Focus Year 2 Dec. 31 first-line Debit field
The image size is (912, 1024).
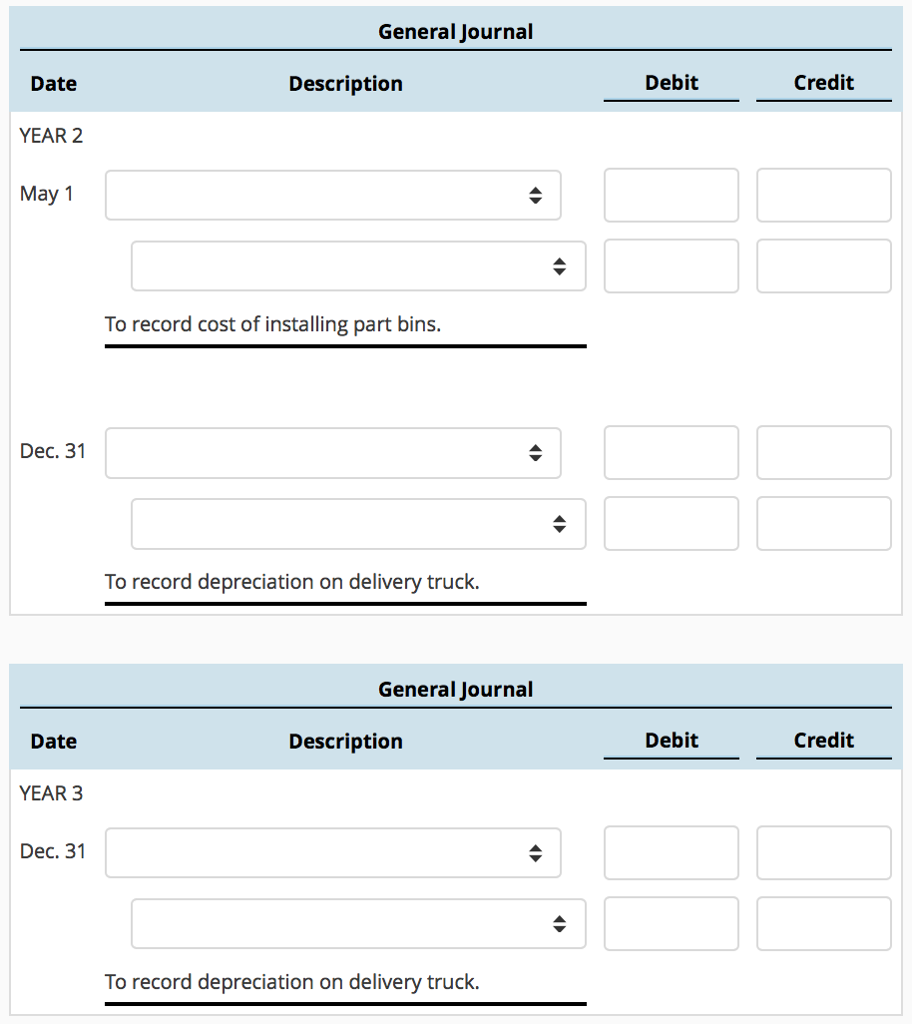point(671,453)
